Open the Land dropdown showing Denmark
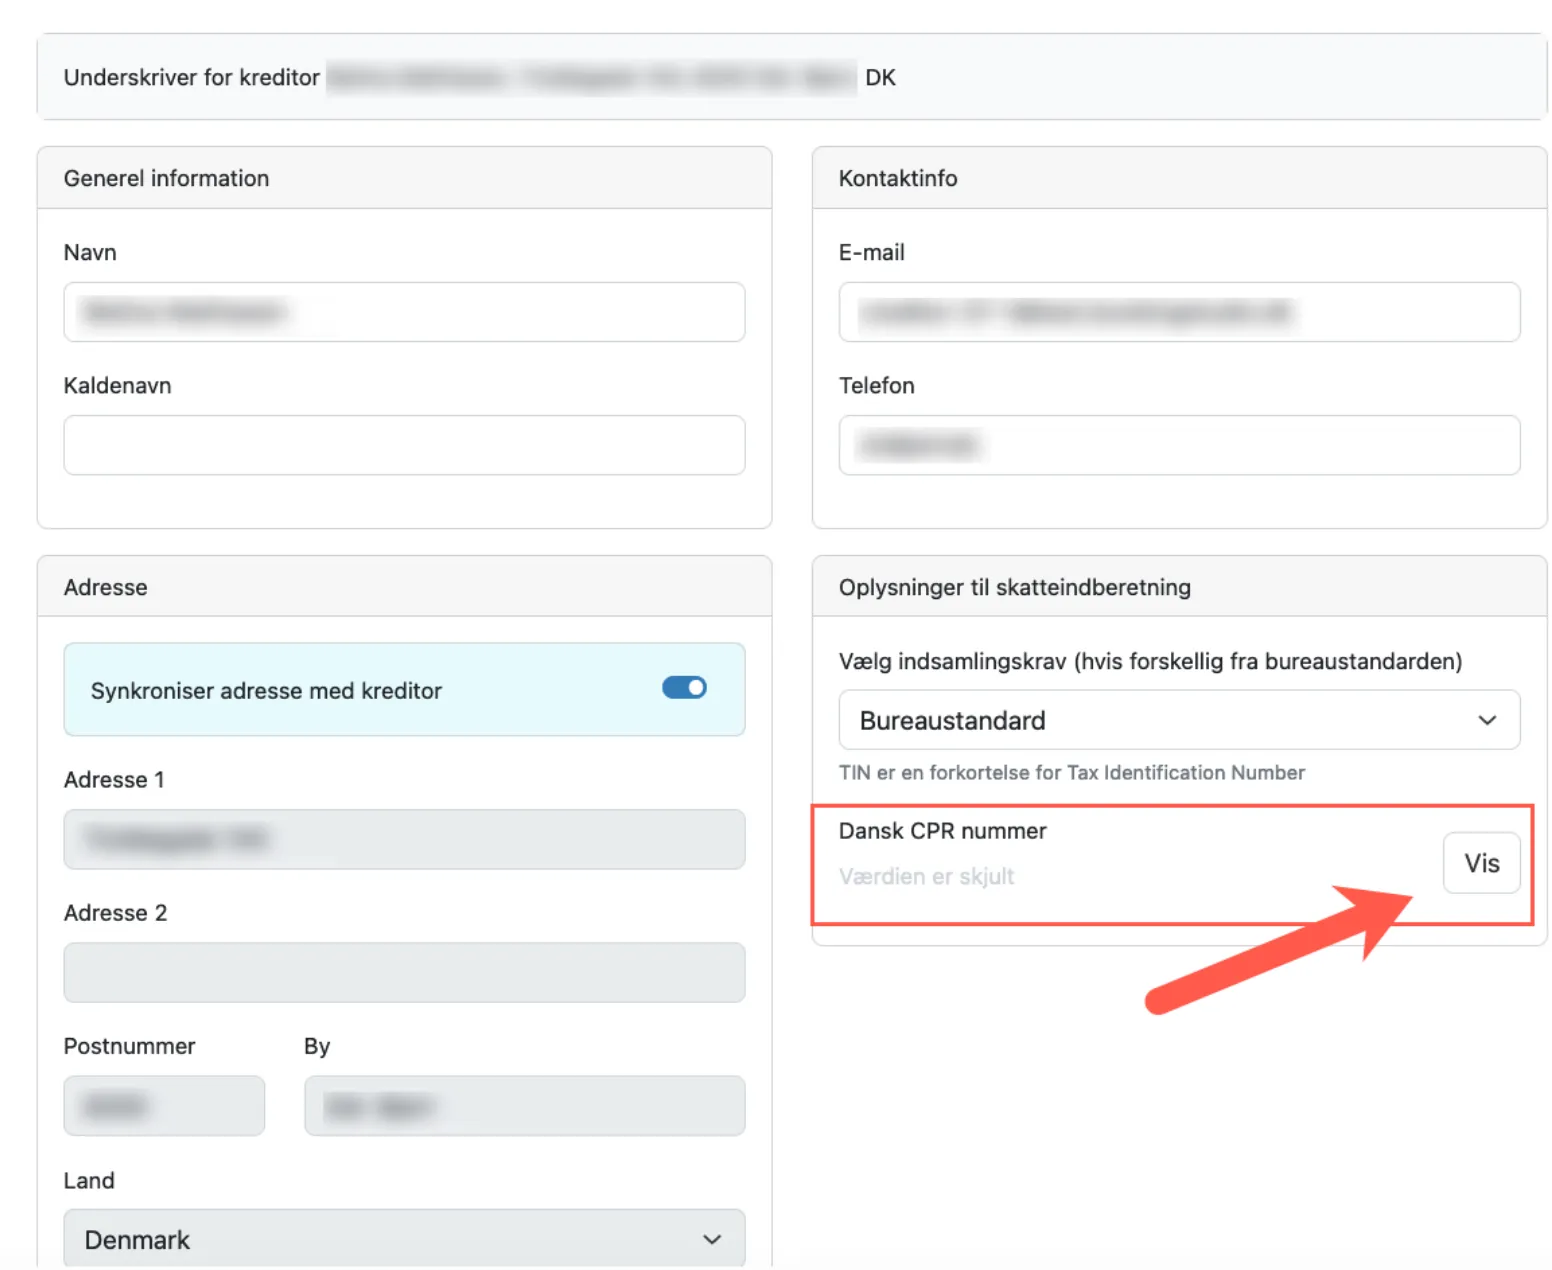 click(x=404, y=1239)
